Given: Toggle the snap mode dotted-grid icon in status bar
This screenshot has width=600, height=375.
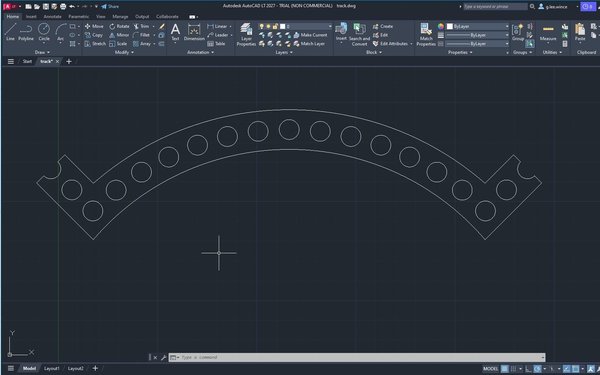Looking at the screenshot, I should (x=513, y=369).
